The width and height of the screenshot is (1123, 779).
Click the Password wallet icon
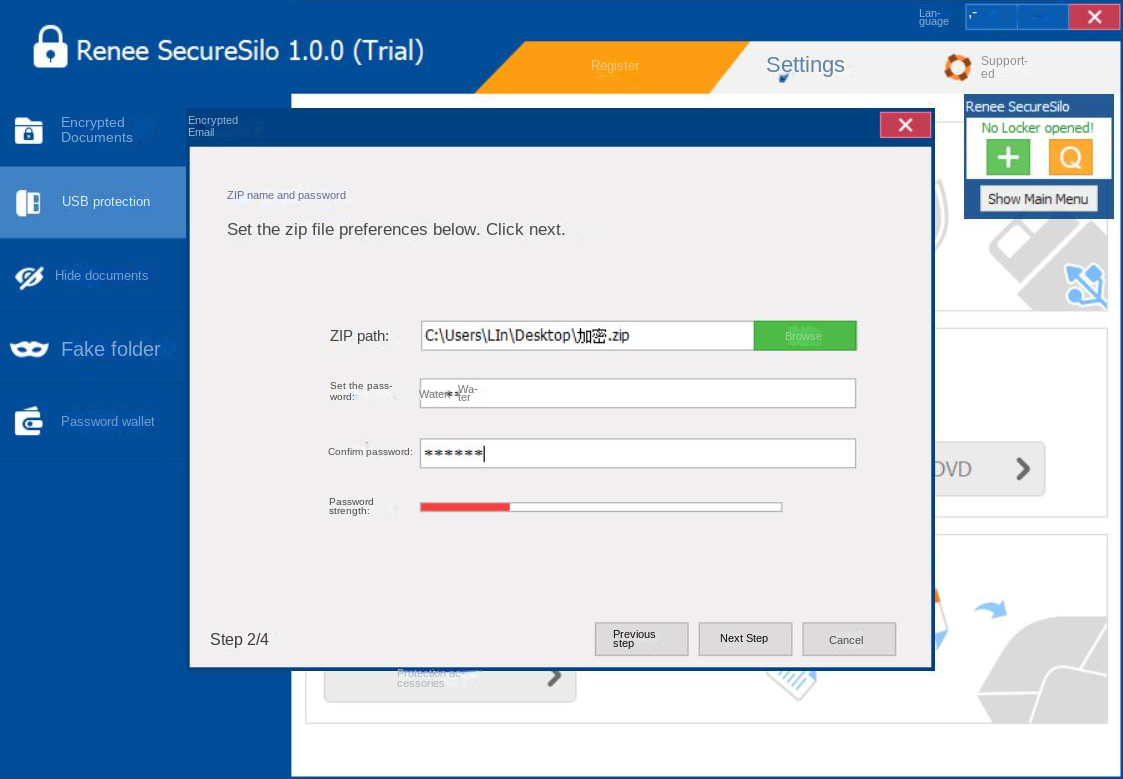29,422
